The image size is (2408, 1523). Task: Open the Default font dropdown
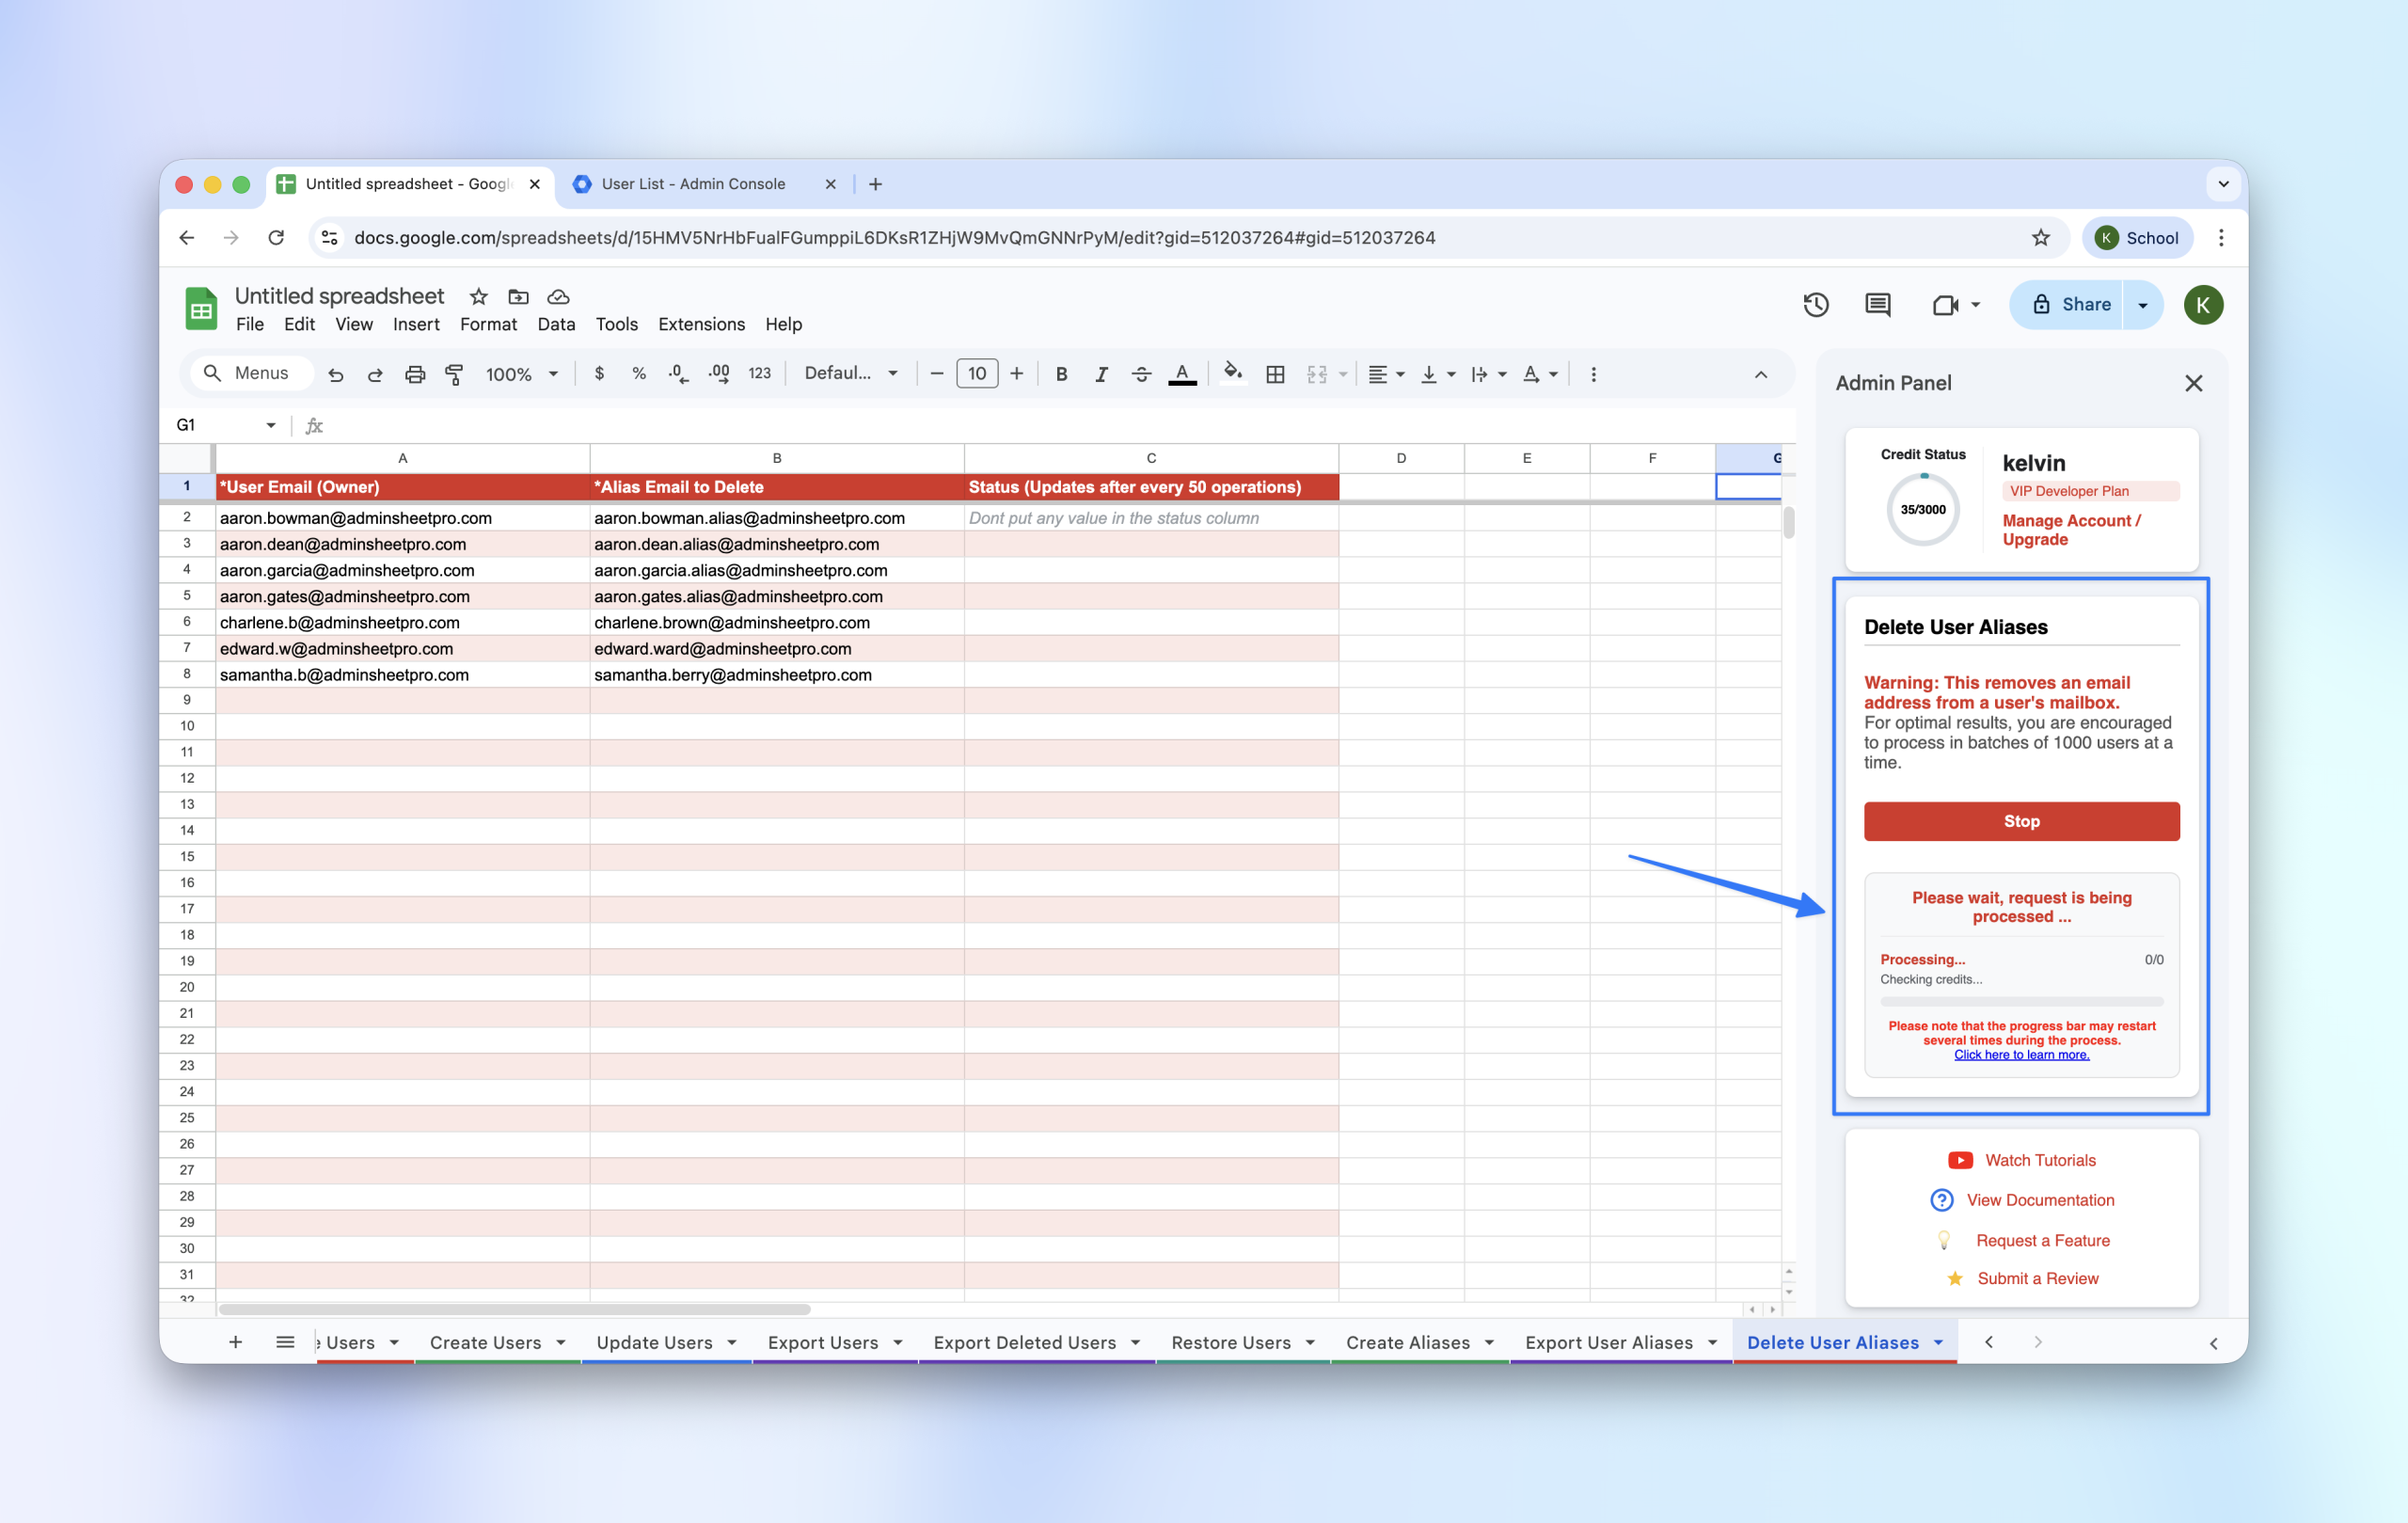pos(851,374)
